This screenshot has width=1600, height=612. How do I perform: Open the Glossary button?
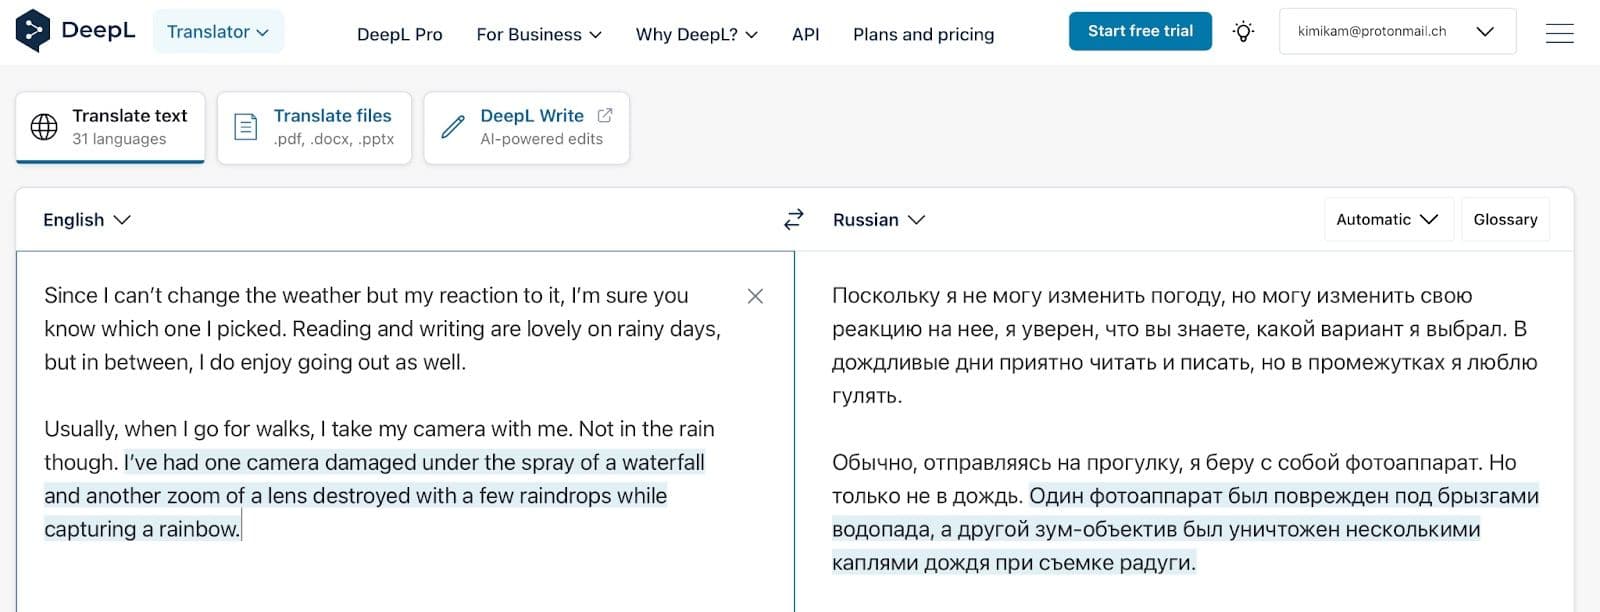point(1505,220)
